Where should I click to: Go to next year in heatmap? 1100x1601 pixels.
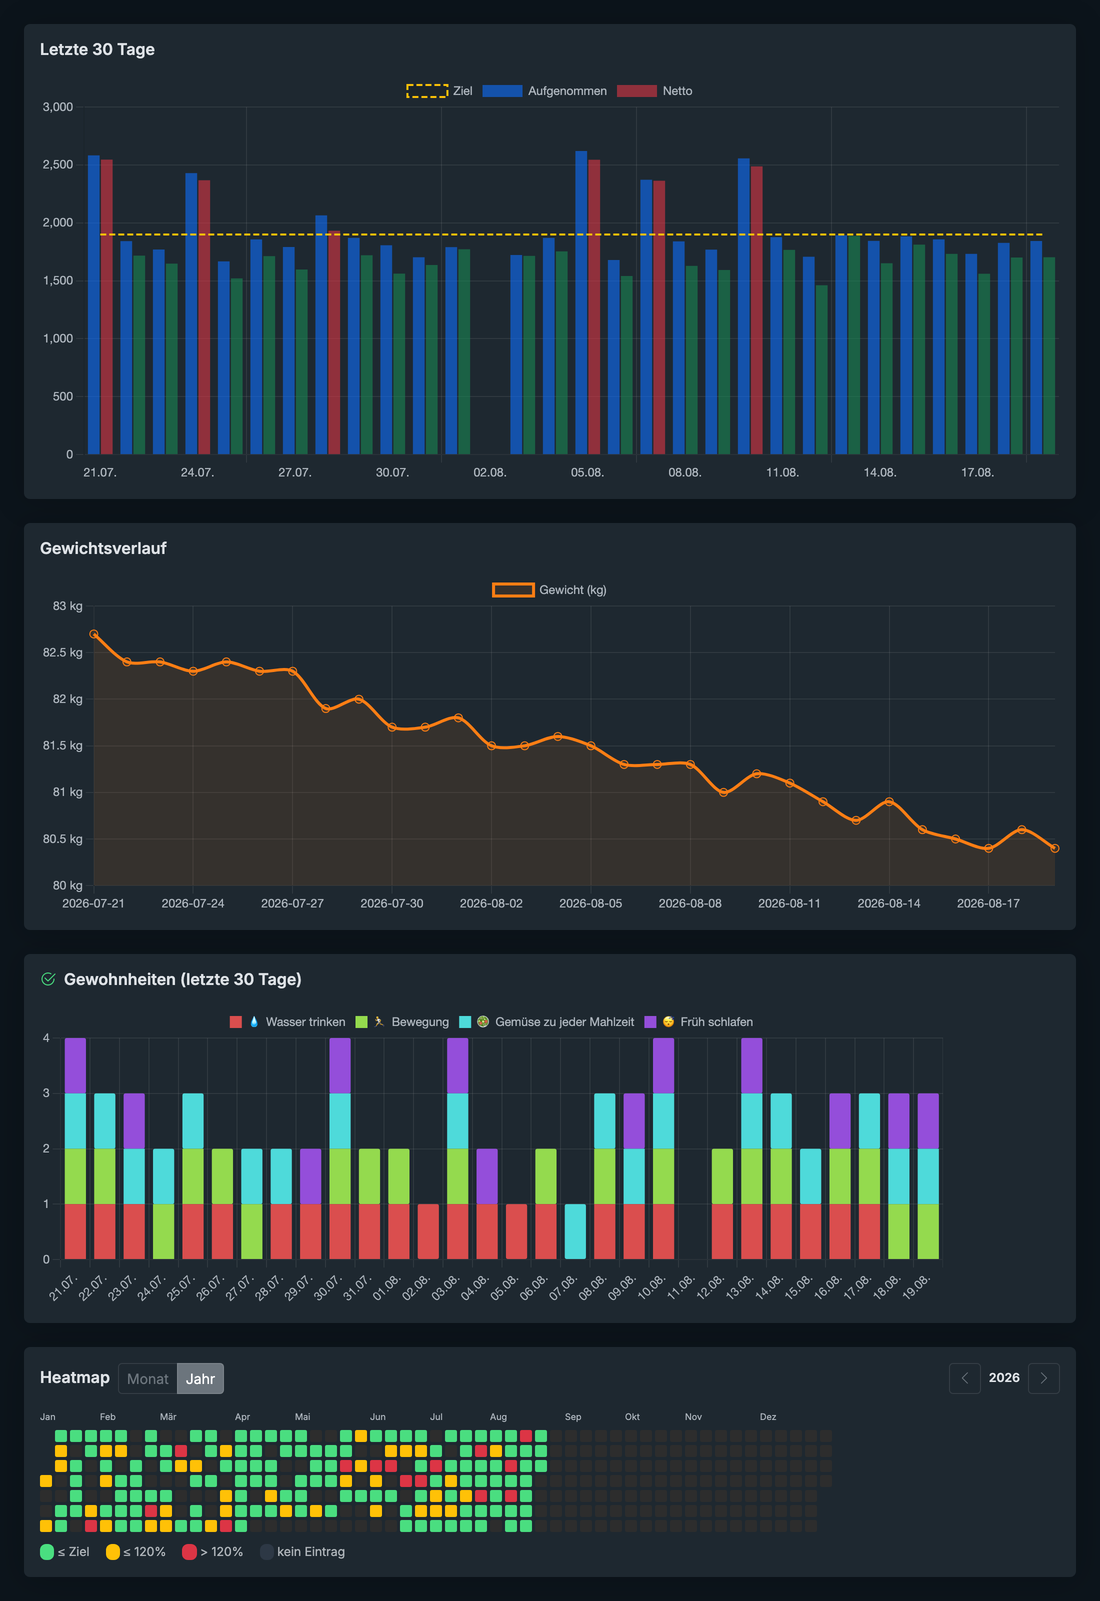tap(1044, 1378)
